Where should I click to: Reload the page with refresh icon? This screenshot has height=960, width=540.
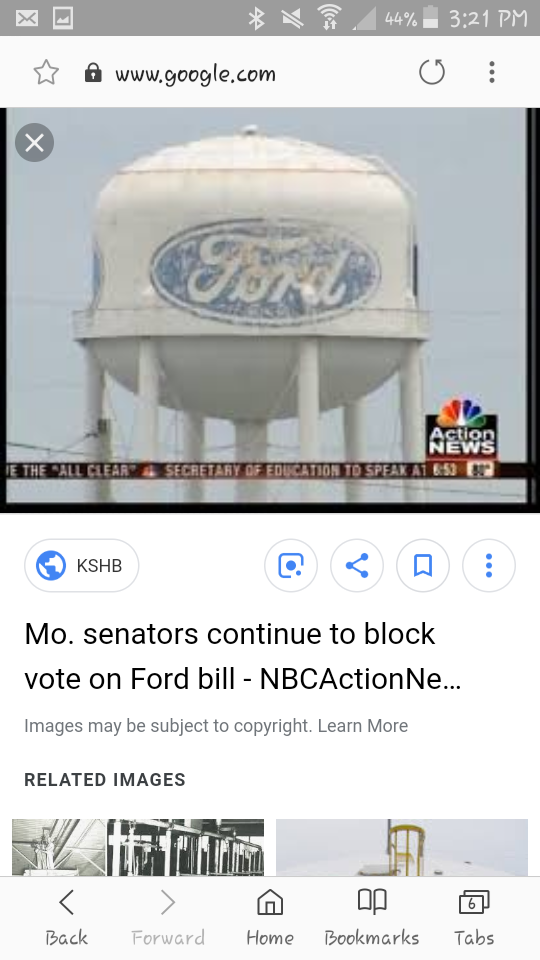click(x=432, y=72)
